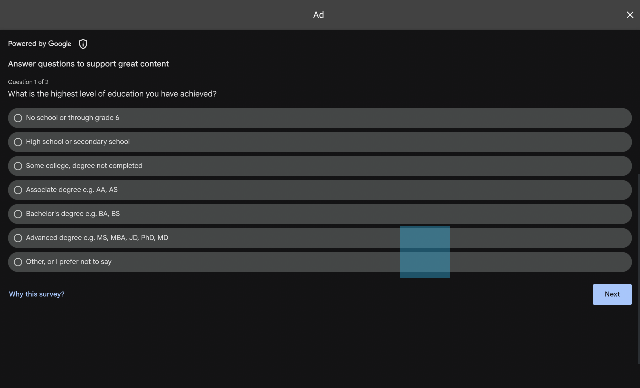This screenshot has width=640, height=388.
Task: Click the Powered by Google text
Action: [40, 44]
